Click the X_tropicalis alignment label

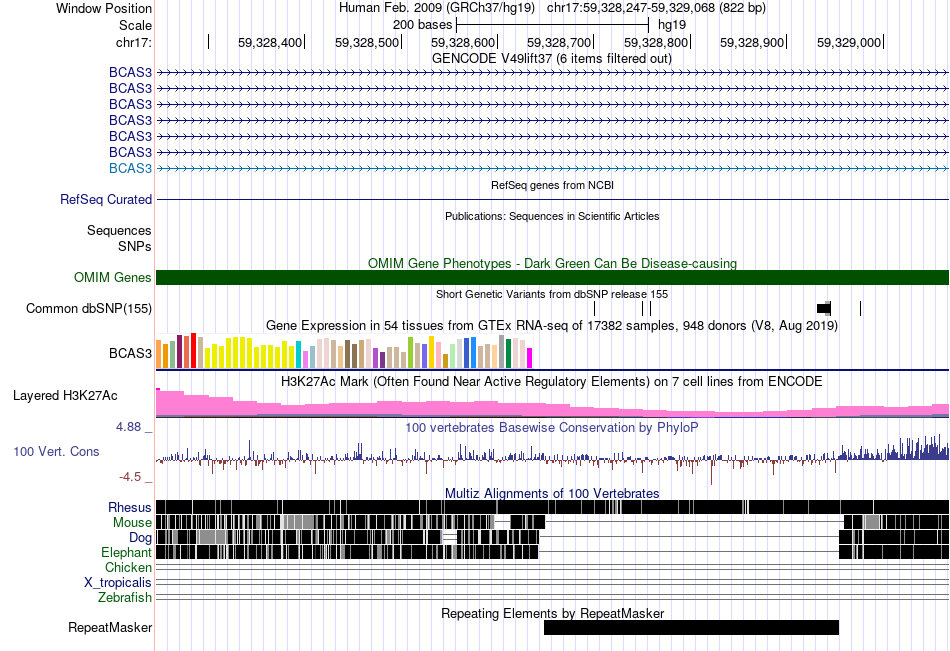pyautogui.click(x=118, y=583)
